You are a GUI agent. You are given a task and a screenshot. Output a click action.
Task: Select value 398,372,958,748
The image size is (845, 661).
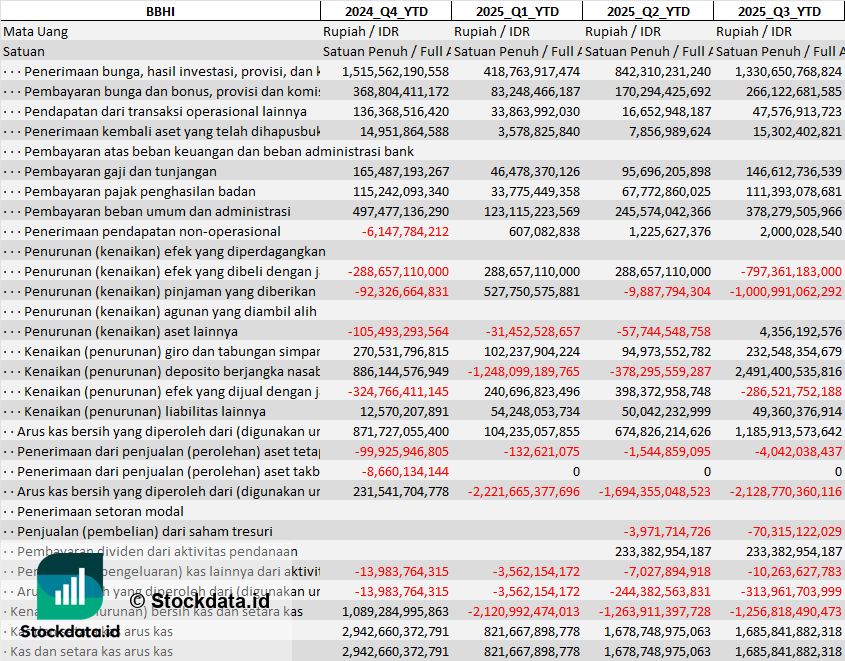[663, 392]
